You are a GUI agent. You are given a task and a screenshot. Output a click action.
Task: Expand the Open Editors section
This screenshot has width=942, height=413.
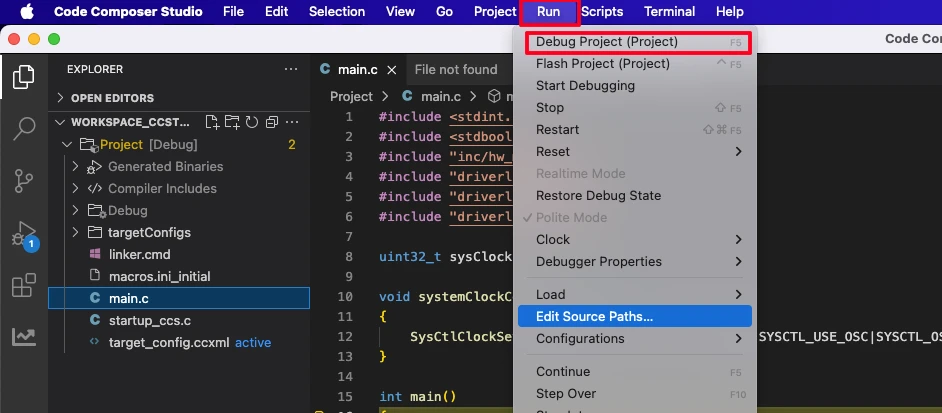click(112, 98)
